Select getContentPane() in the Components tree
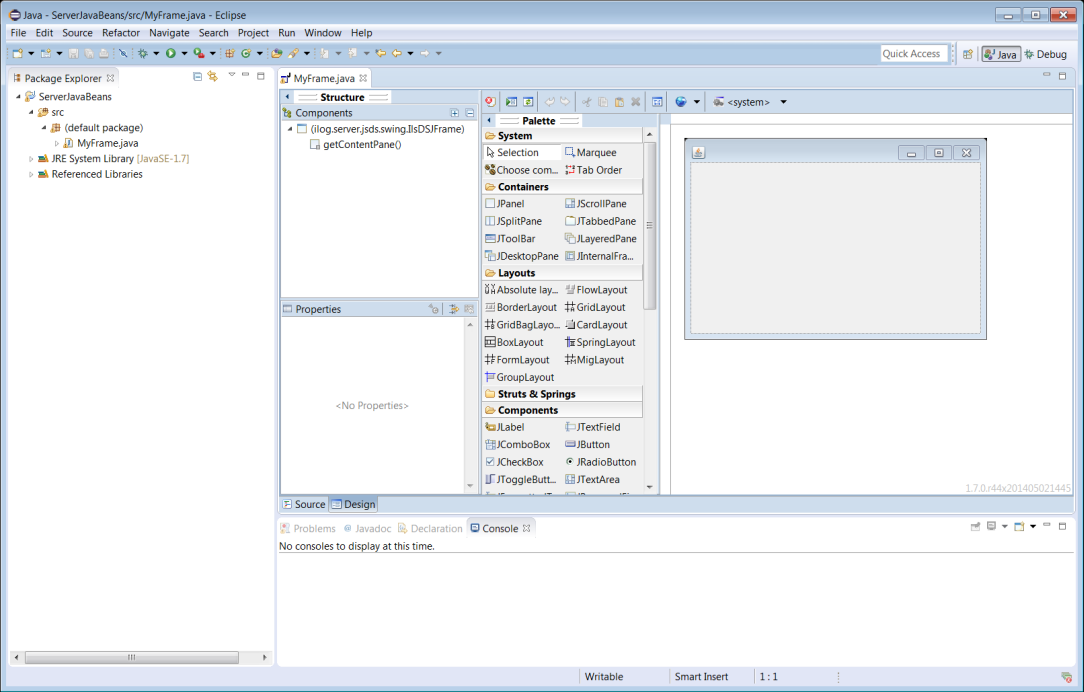Screen dimensions: 1084x692 point(361,145)
